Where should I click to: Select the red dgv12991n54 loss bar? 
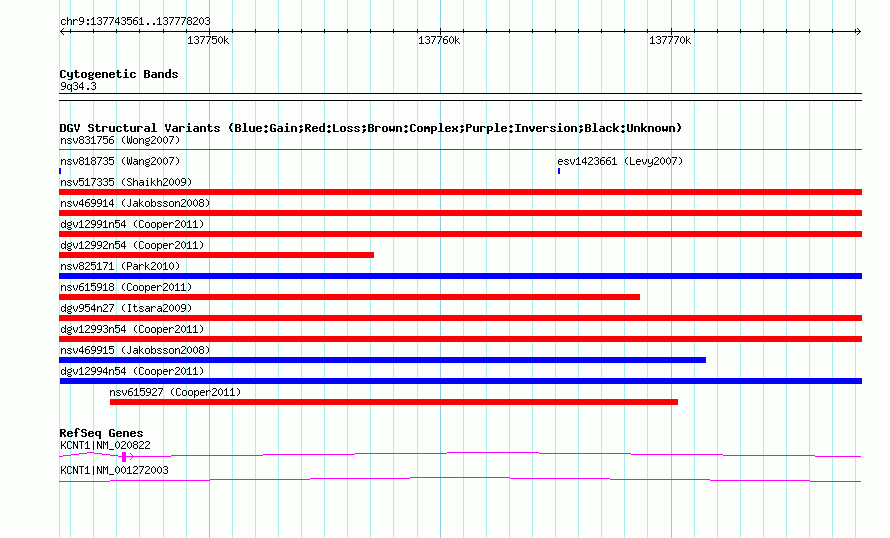460,234
